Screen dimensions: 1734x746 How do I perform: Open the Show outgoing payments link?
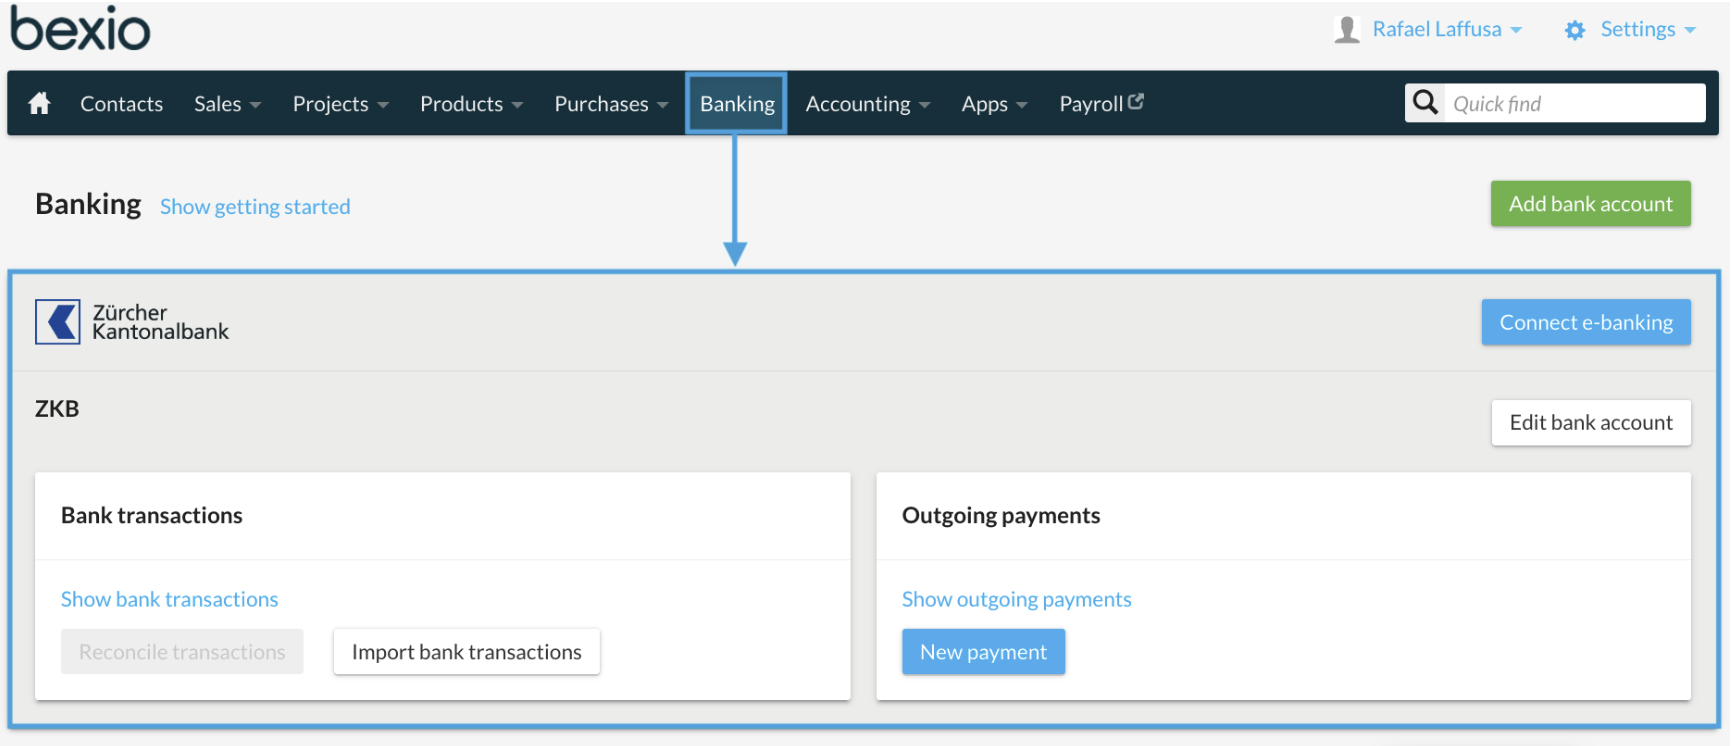point(1016,599)
